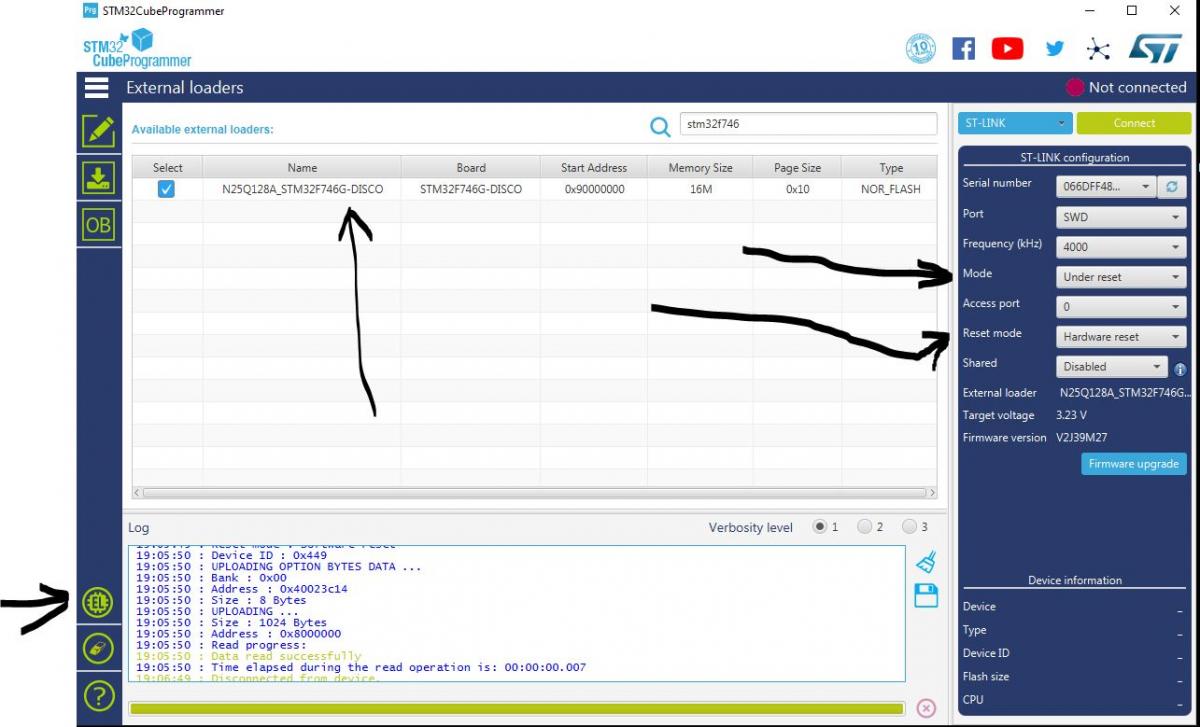Open the Help question mark page
This screenshot has width=1200, height=727.
[98, 696]
